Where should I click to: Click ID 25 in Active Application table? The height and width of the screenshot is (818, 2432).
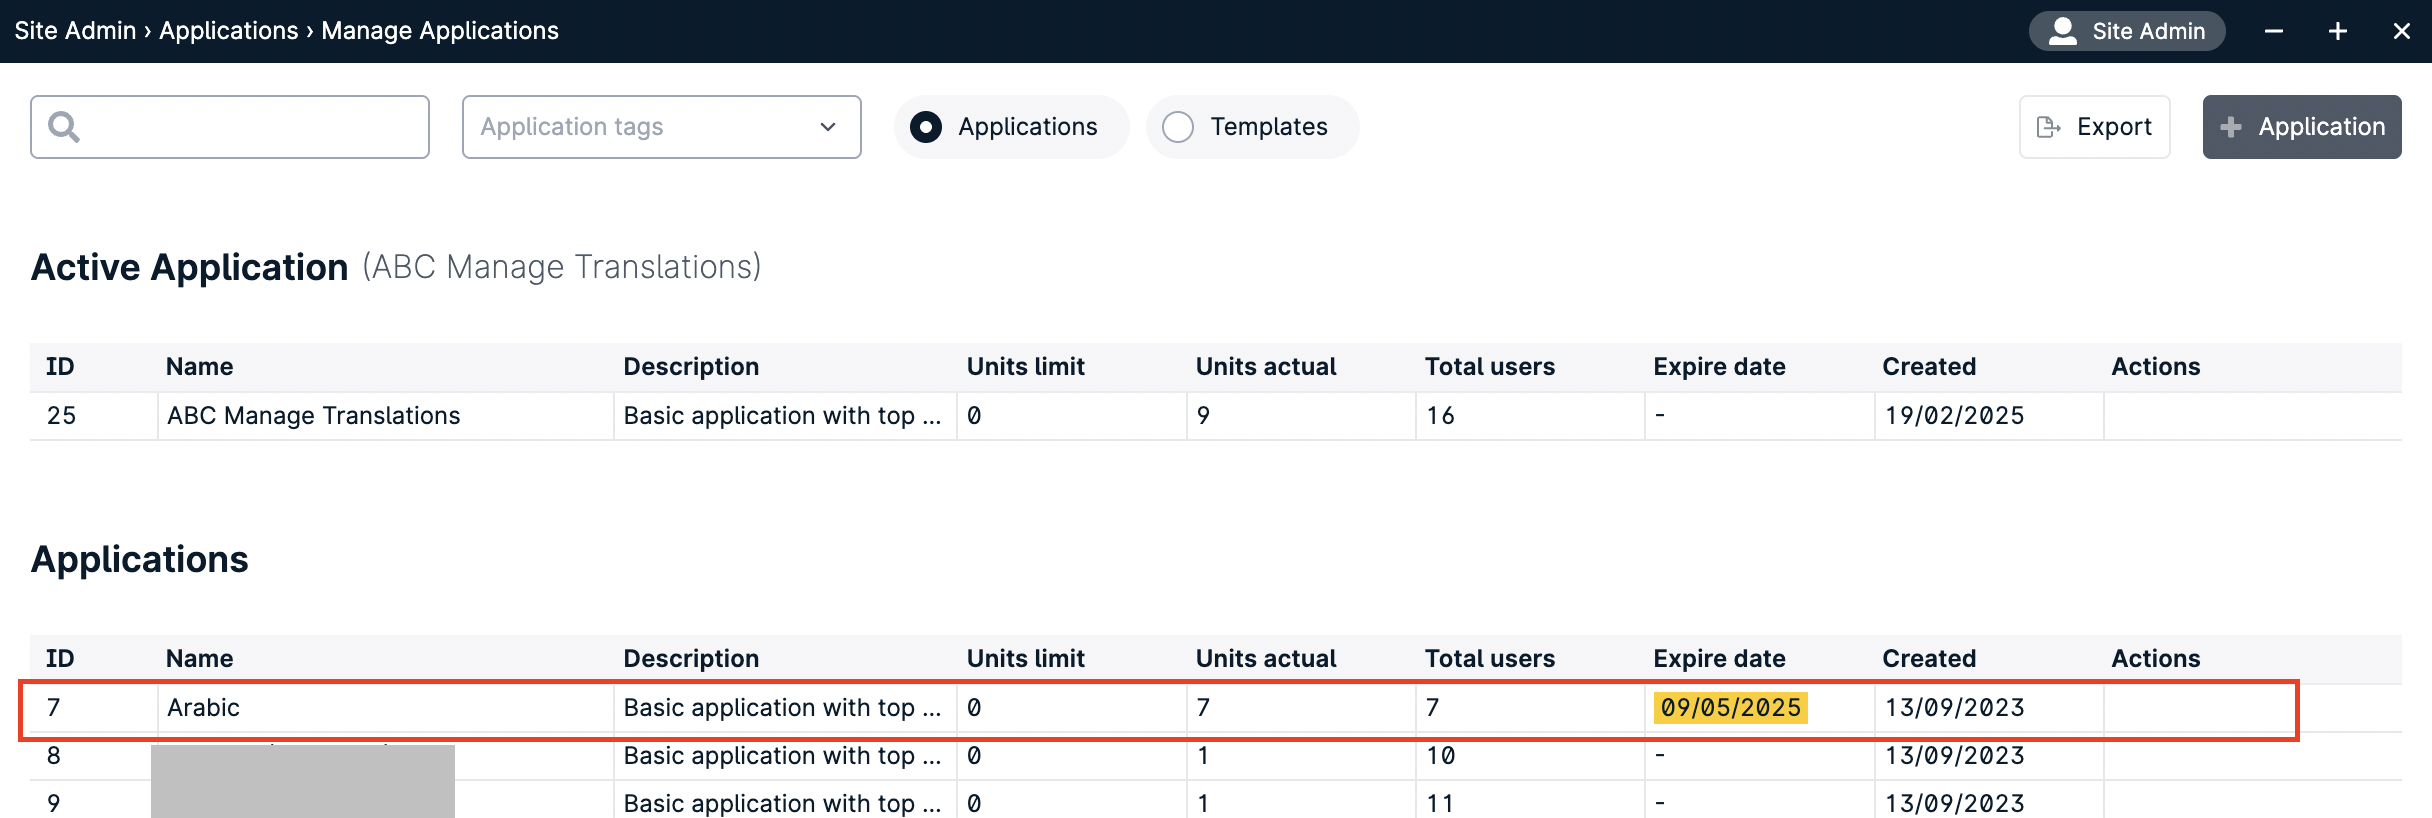[x=62, y=415]
